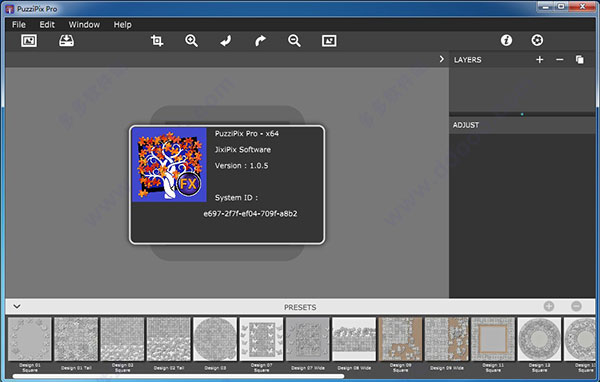Select Design 07 Square preset thumbnail
The image size is (600, 382).
[x=261, y=339]
